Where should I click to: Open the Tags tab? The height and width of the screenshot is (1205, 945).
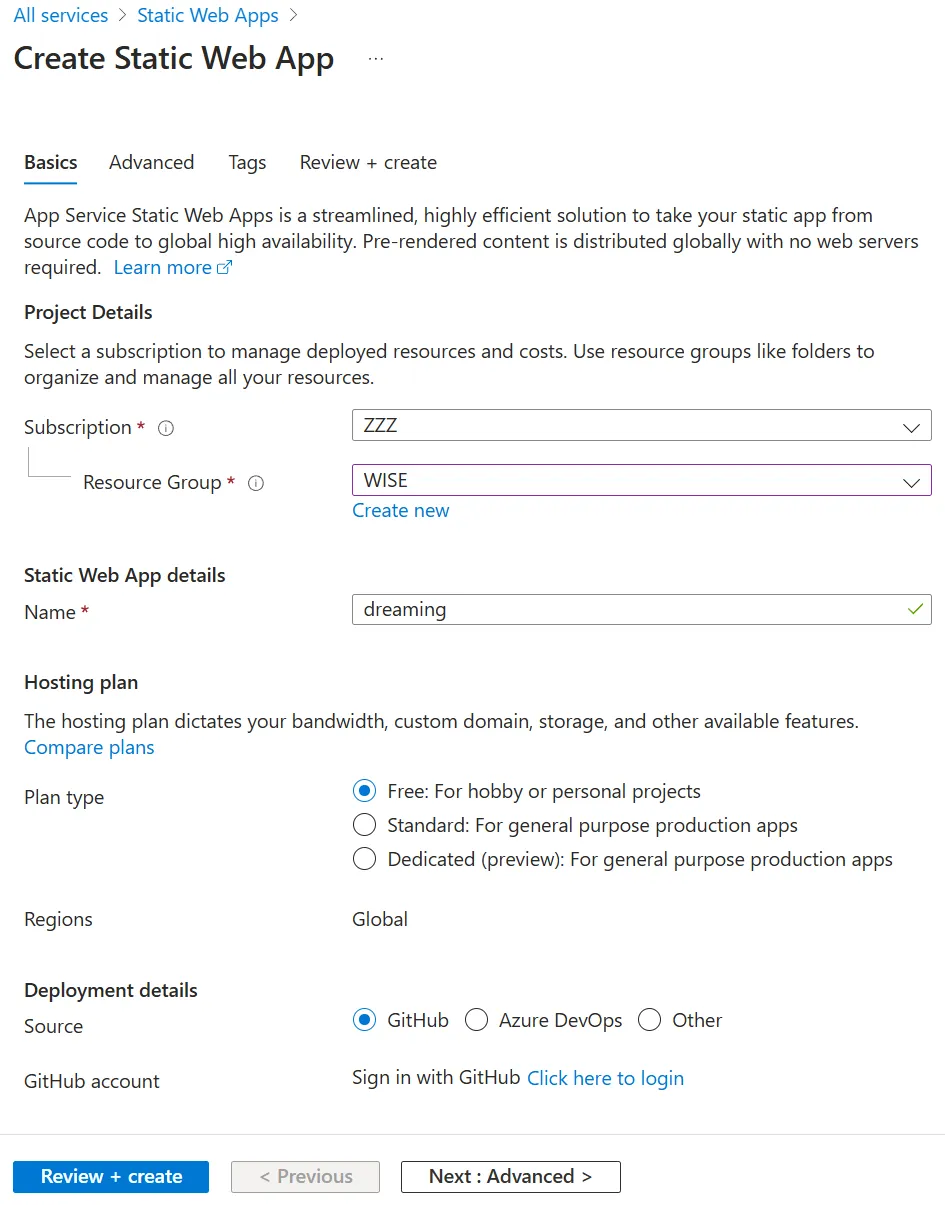click(247, 162)
